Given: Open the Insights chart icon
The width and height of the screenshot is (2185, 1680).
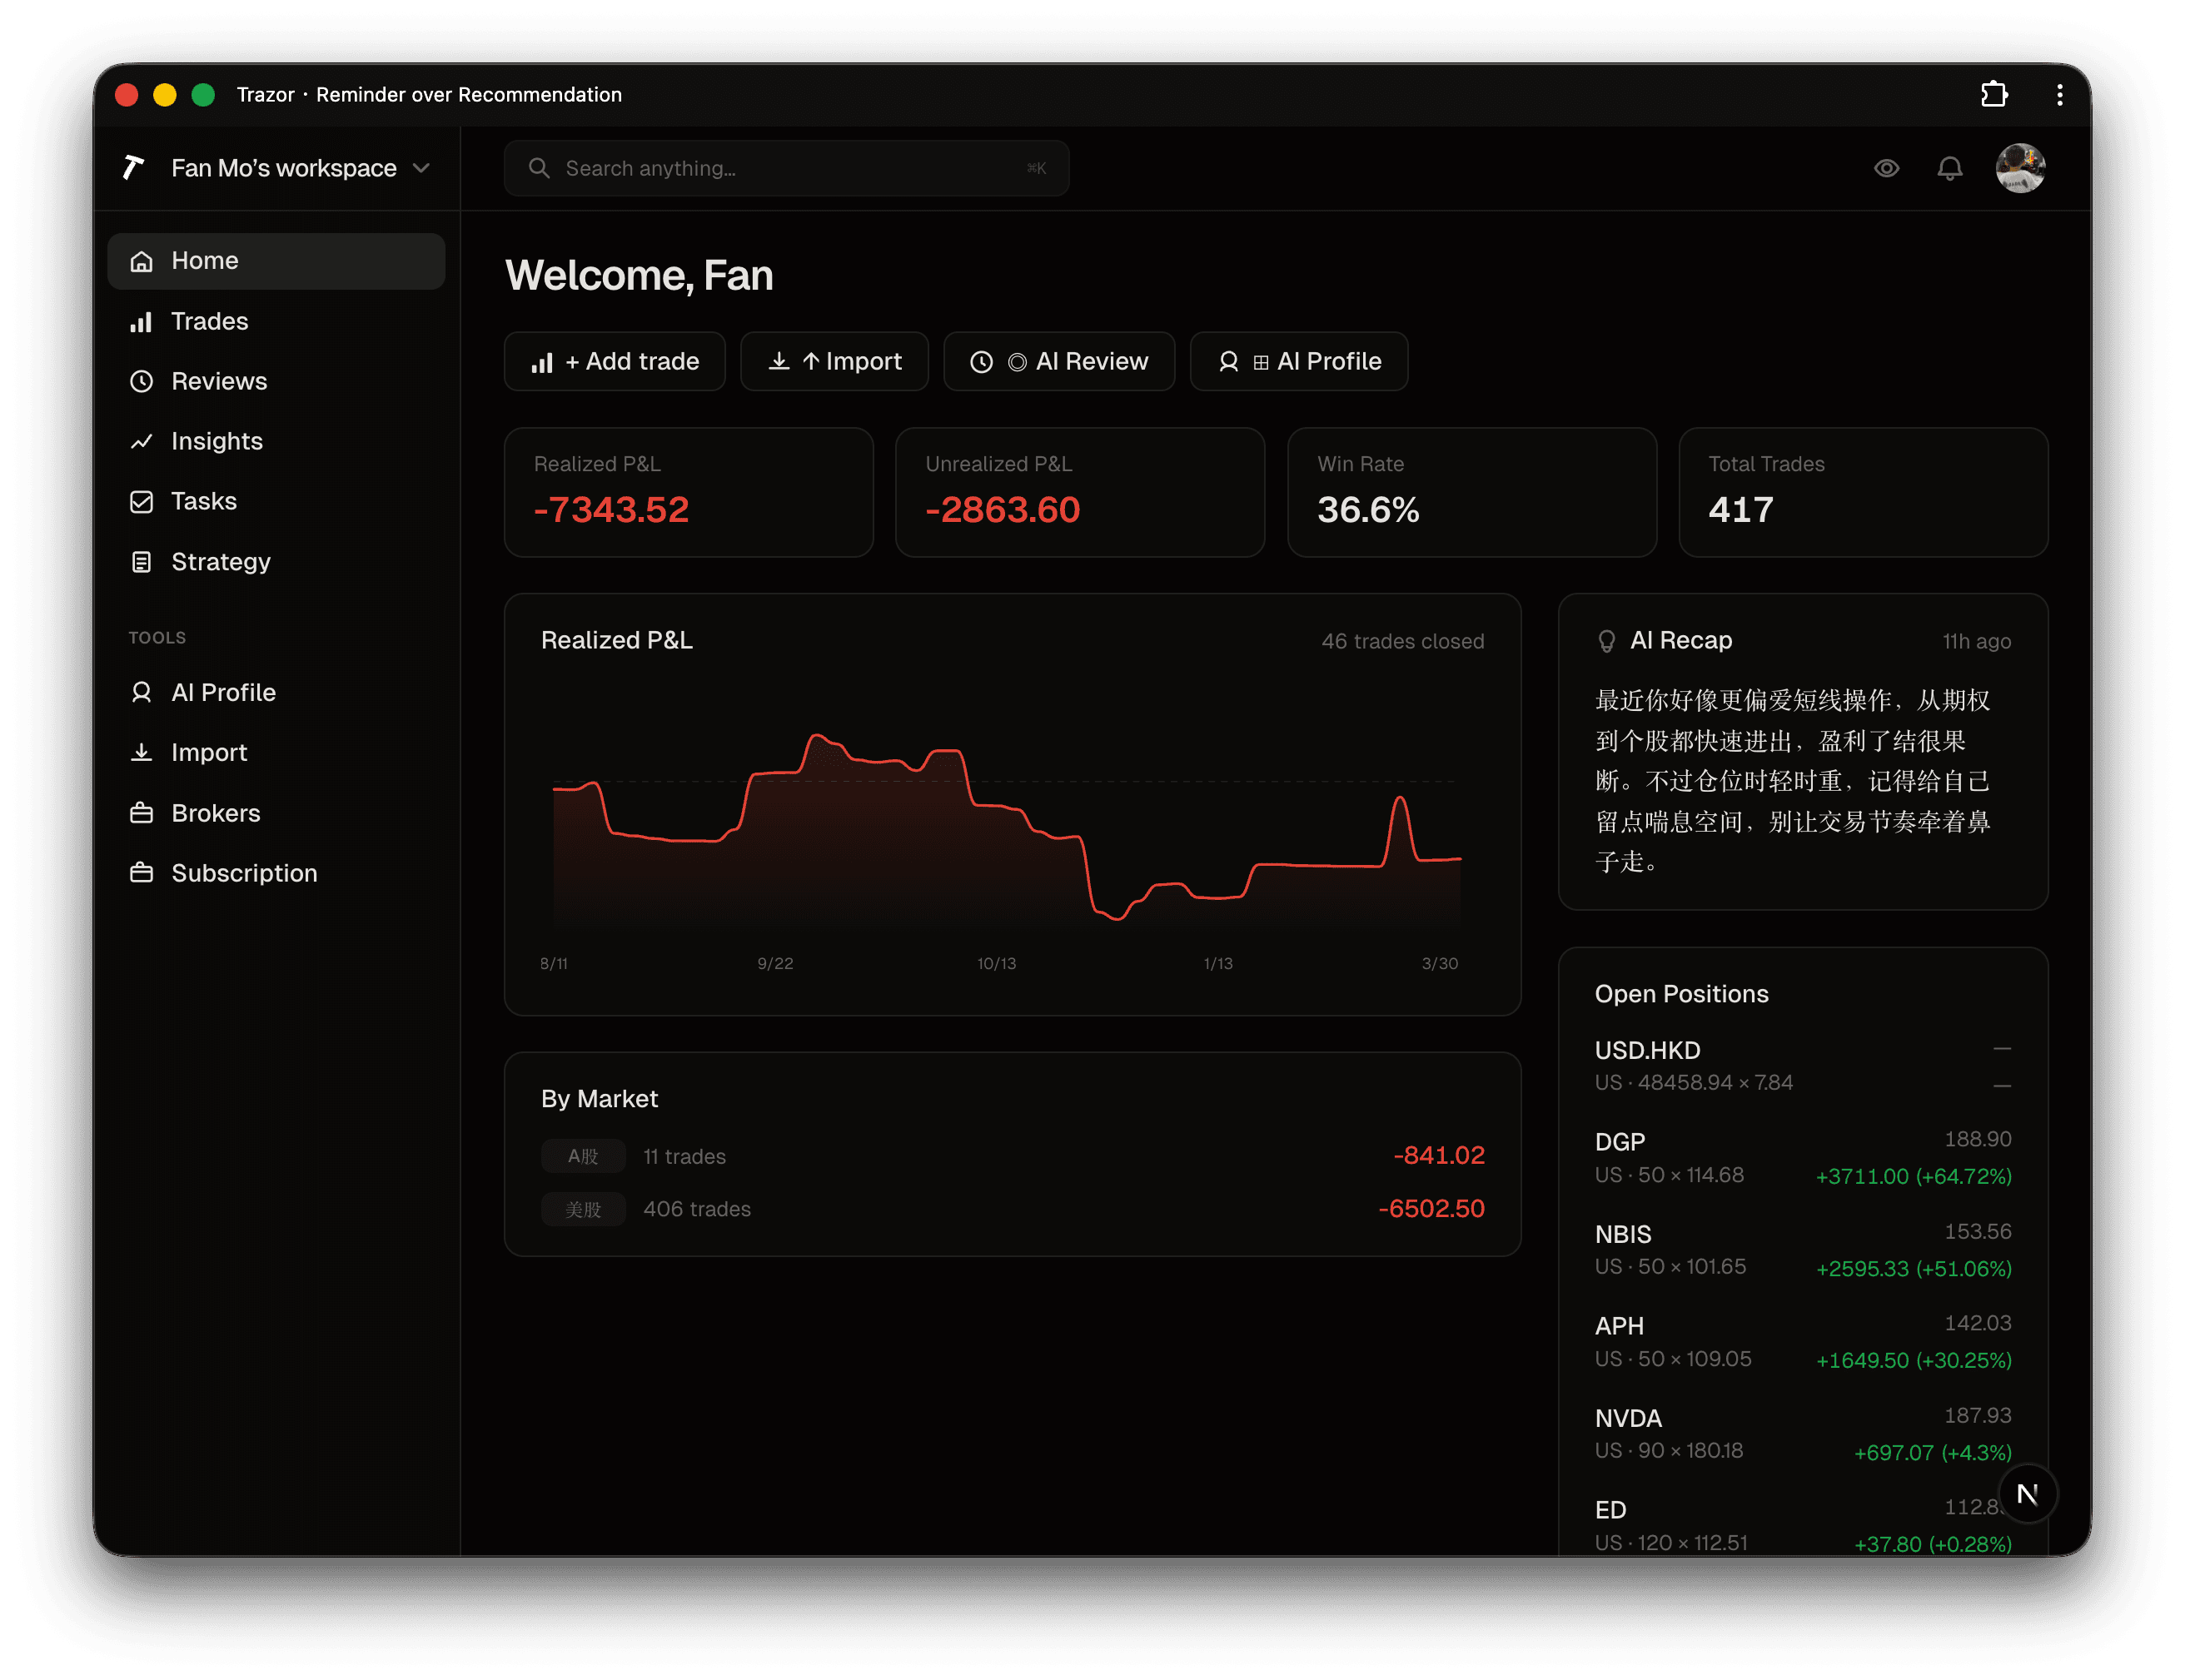Looking at the screenshot, I should pyautogui.click(x=142, y=441).
